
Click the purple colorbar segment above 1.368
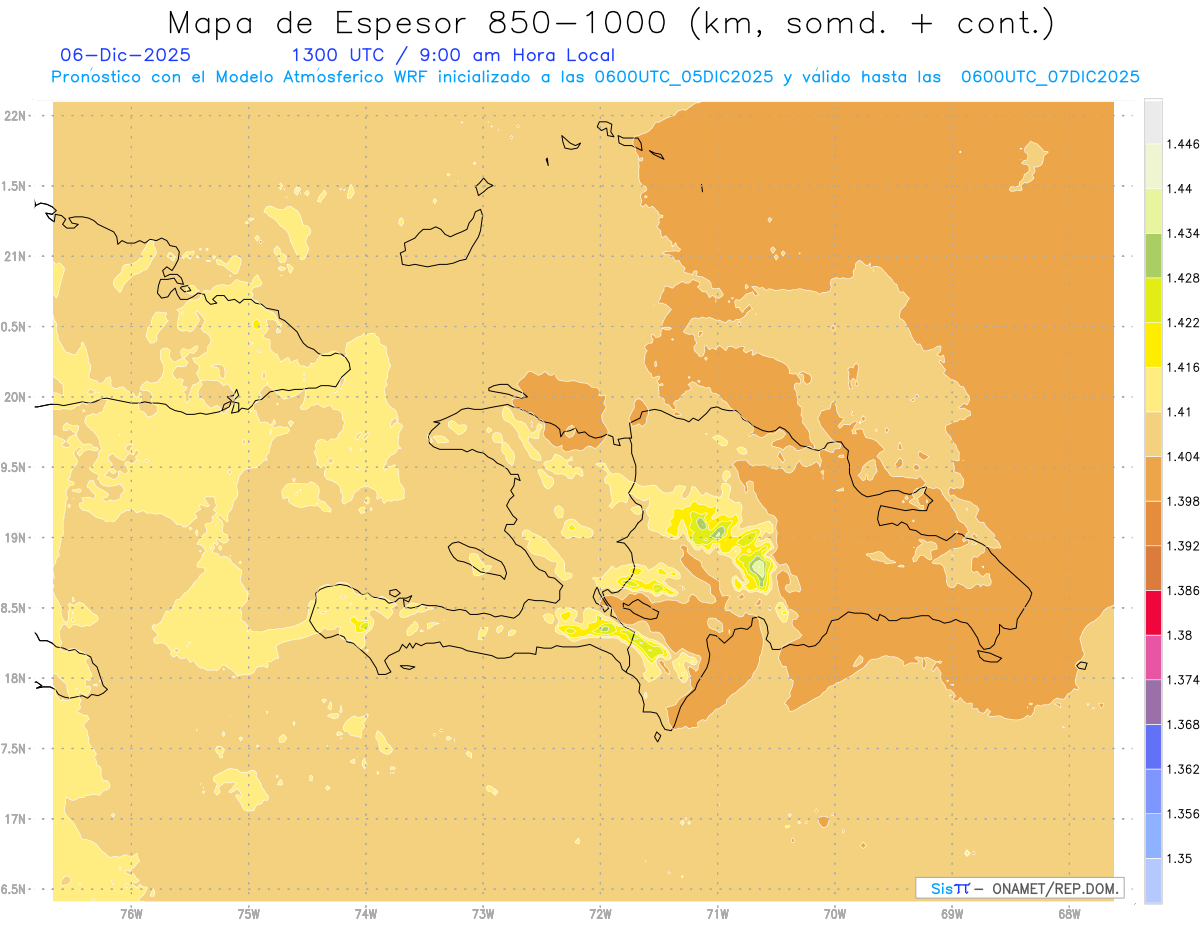coord(1153,701)
